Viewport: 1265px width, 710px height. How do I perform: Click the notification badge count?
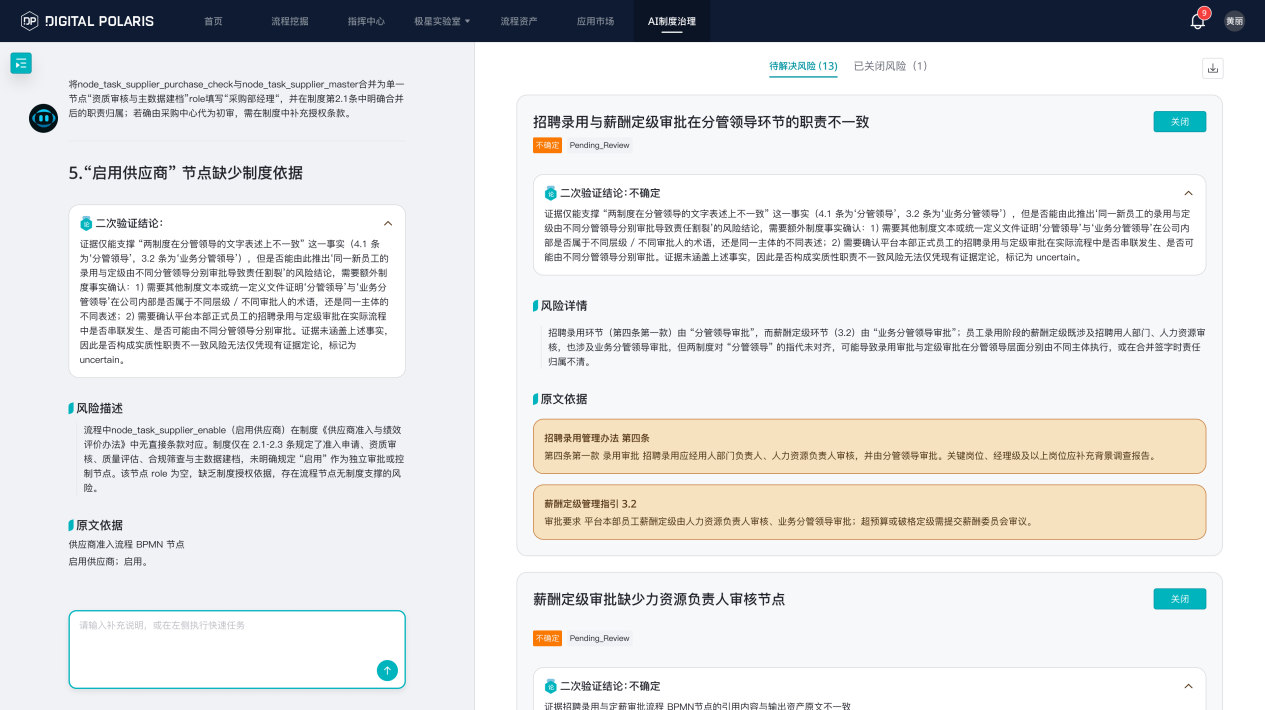click(1204, 13)
